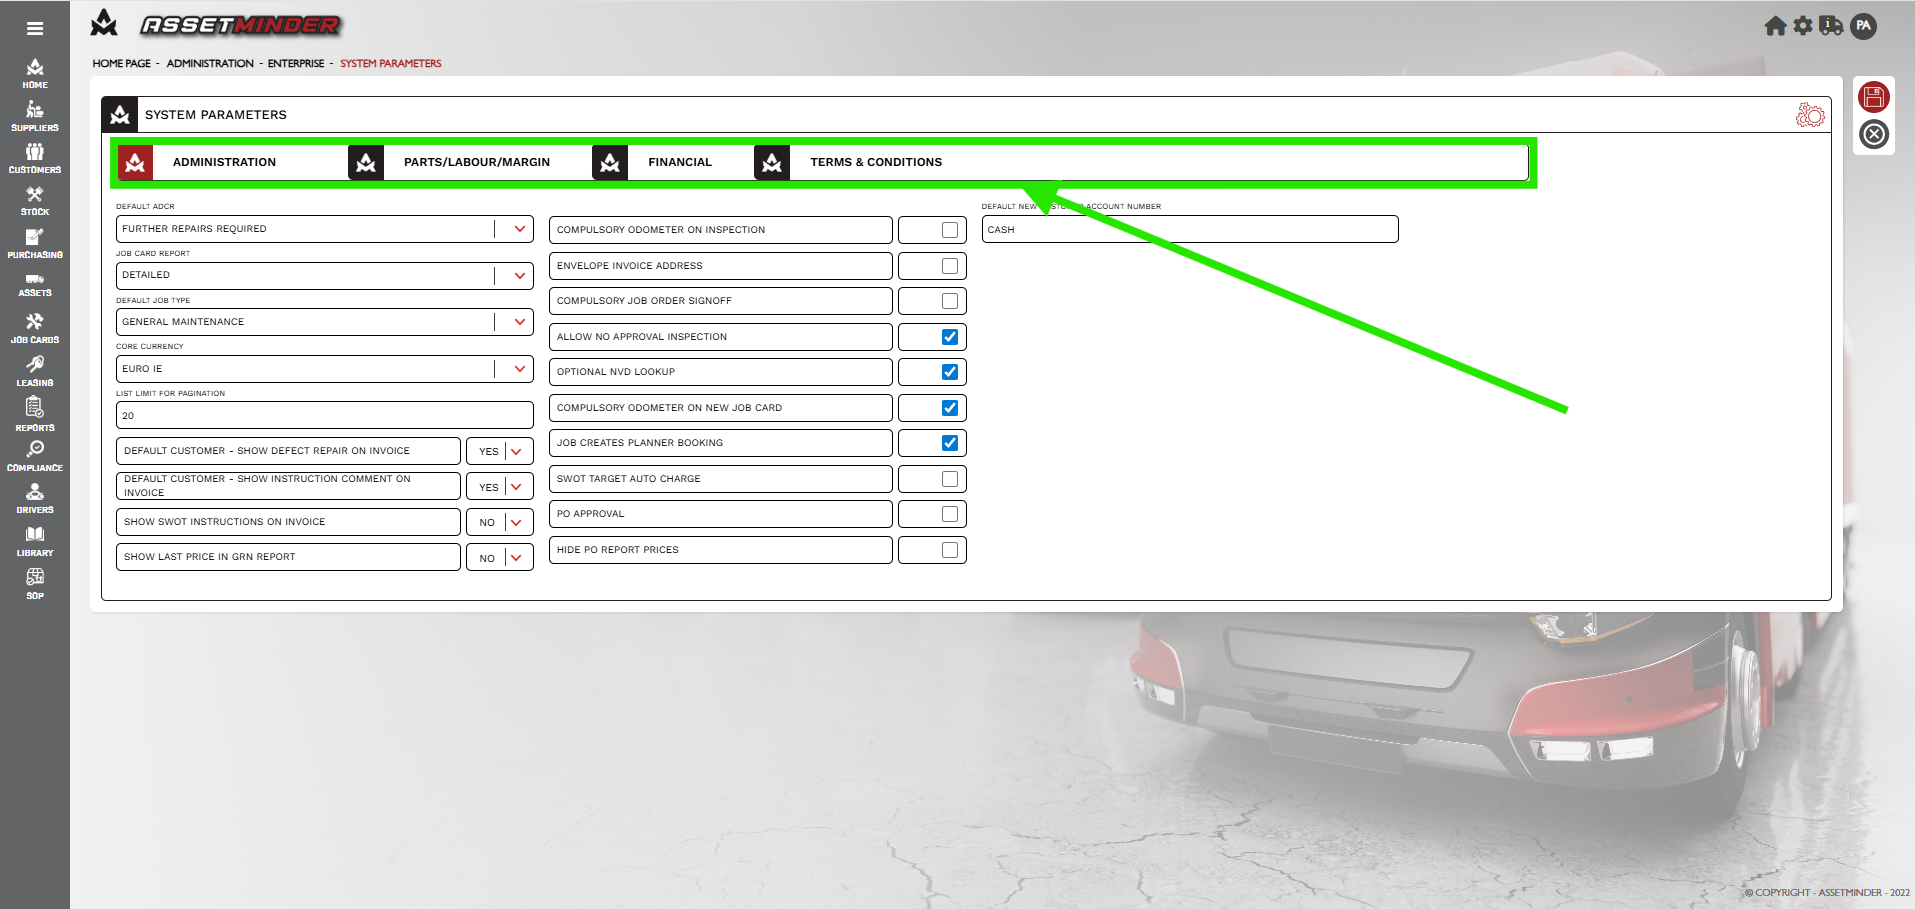Viewport: 1915px width, 909px height.
Task: Go to Job Cards in sidebar
Action: [x=35, y=327]
